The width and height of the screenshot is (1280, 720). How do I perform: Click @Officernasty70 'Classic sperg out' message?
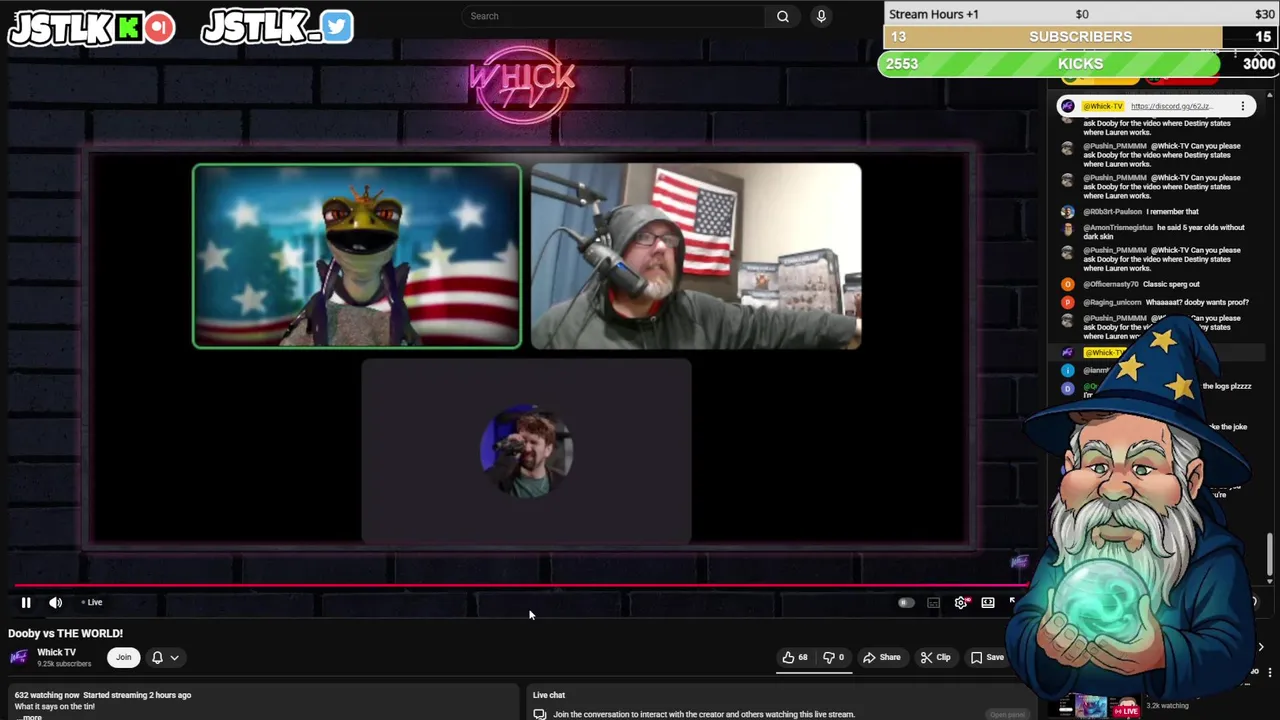(1142, 284)
